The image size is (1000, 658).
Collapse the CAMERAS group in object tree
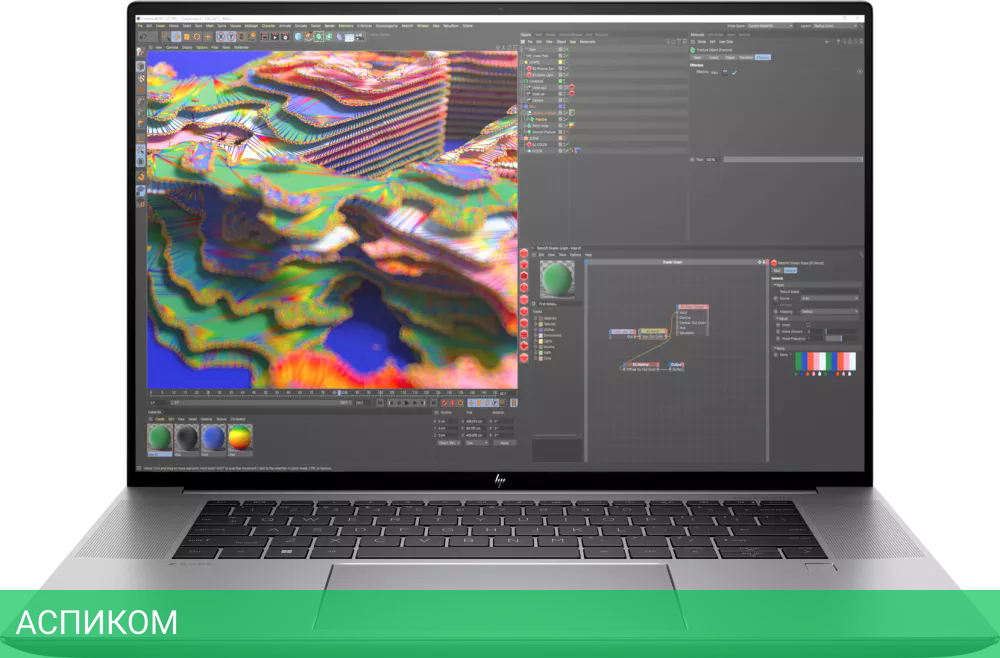click(x=522, y=82)
